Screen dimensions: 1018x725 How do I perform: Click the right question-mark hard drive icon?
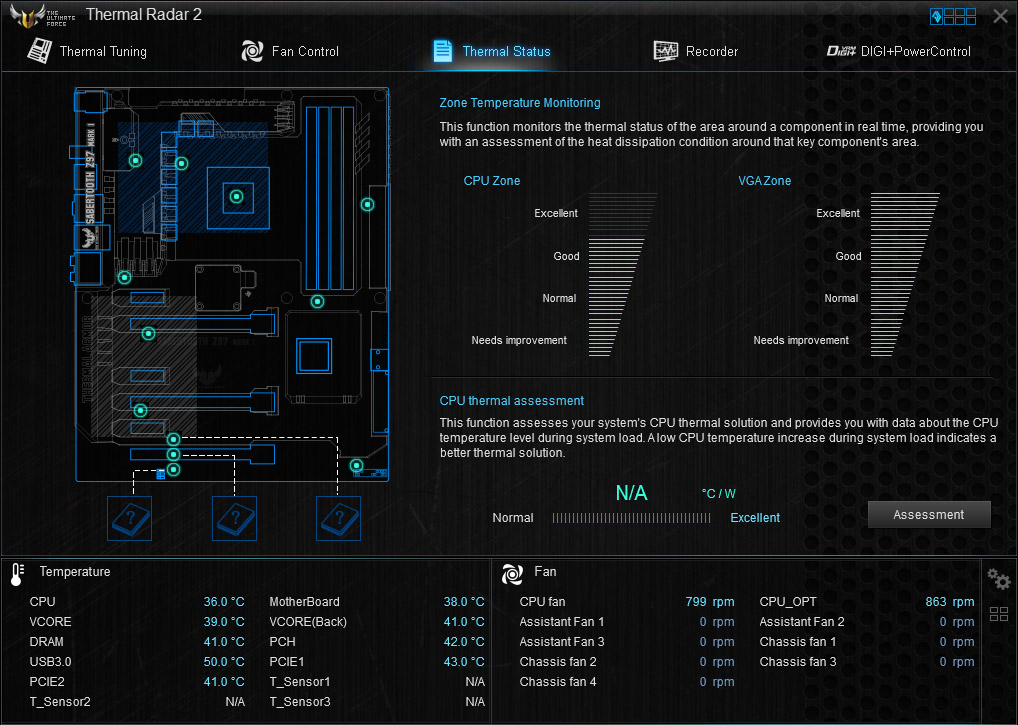click(x=338, y=518)
